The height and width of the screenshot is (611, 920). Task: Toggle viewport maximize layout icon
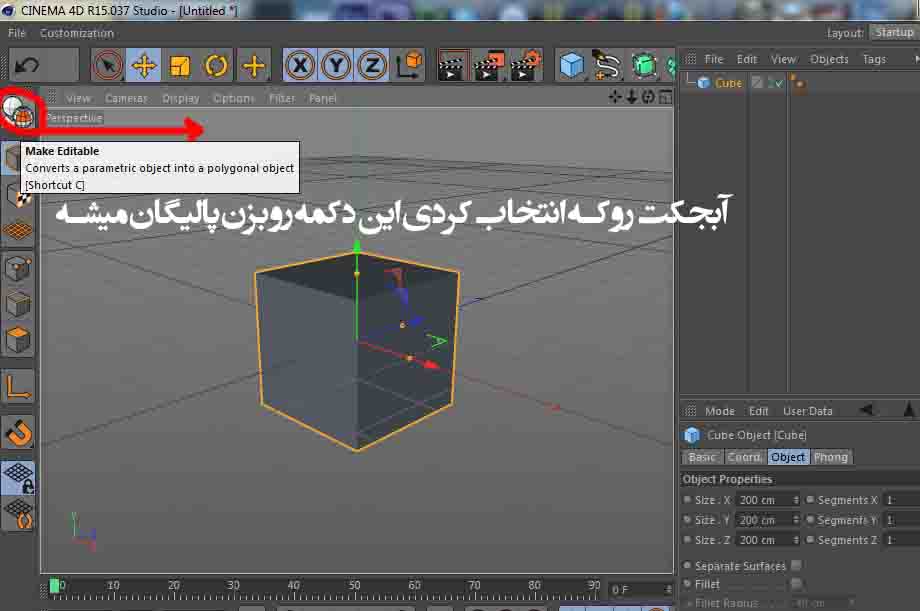[x=665, y=97]
